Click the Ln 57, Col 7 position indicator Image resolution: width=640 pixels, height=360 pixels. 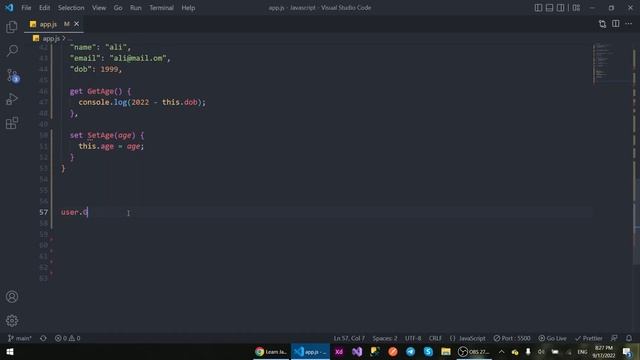click(349, 338)
